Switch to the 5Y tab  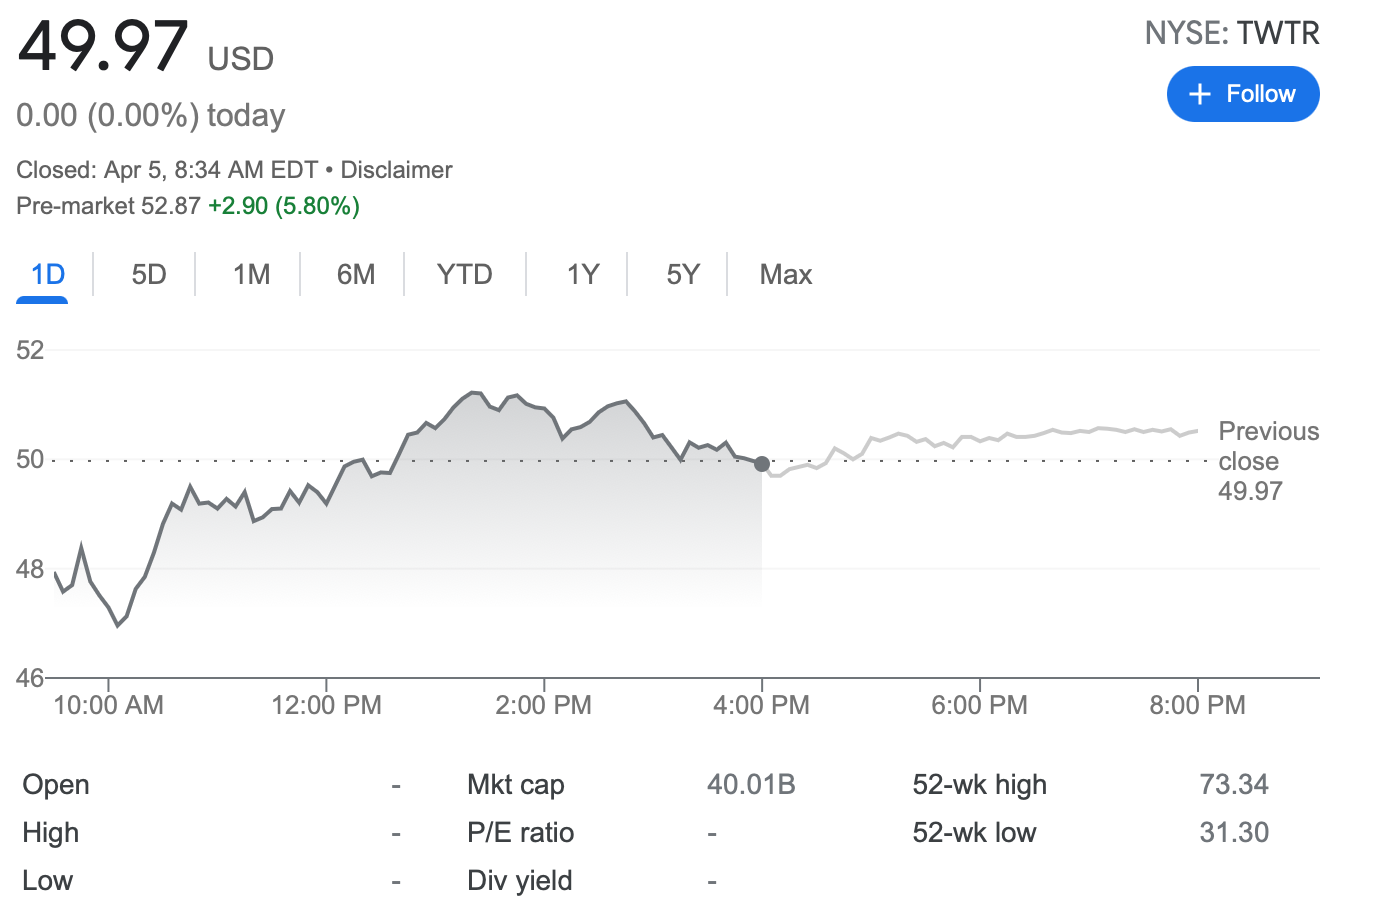click(x=683, y=275)
